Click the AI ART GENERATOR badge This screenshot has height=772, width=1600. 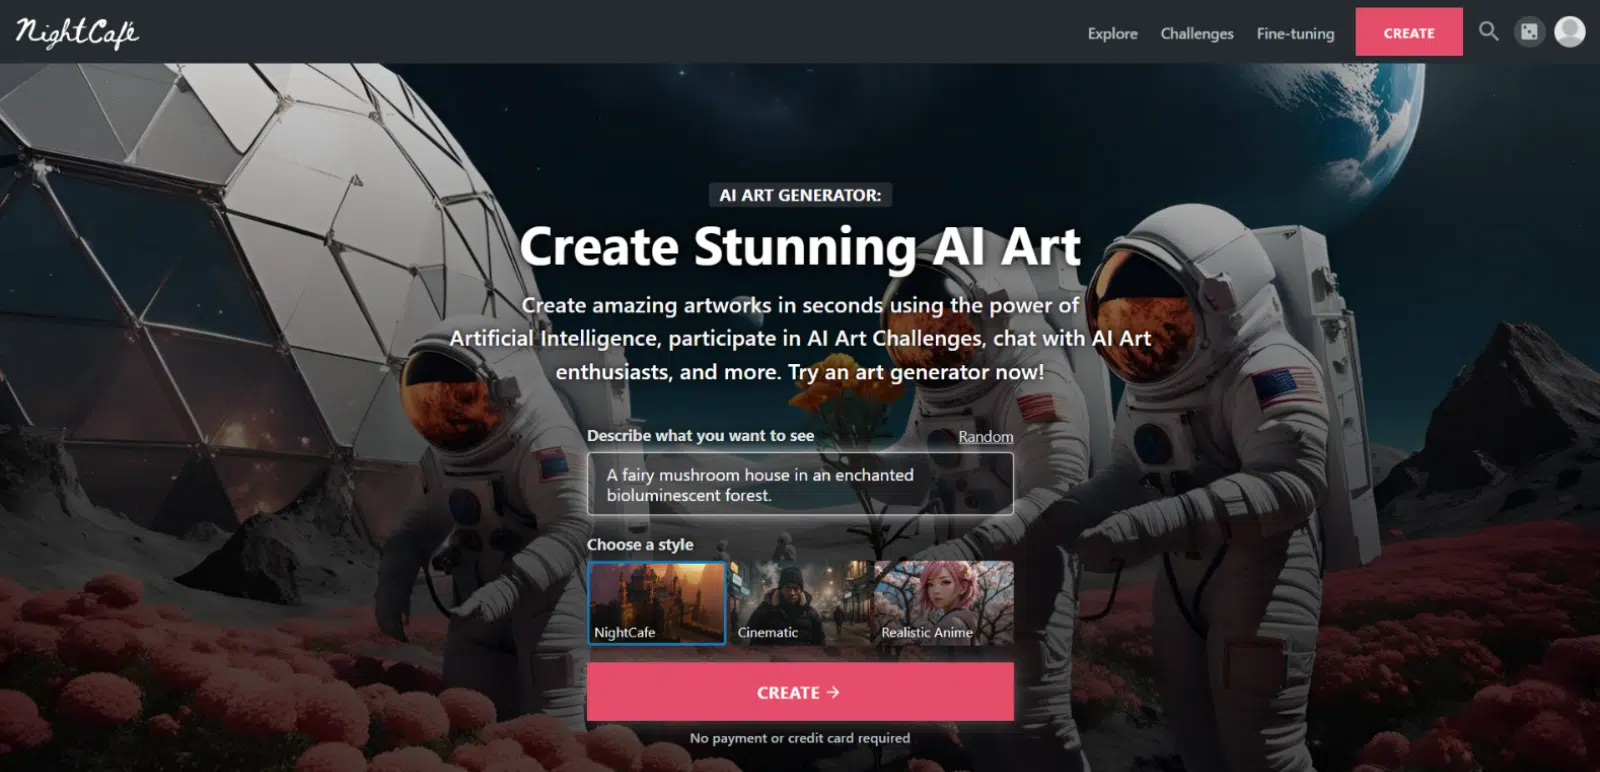[x=800, y=195]
